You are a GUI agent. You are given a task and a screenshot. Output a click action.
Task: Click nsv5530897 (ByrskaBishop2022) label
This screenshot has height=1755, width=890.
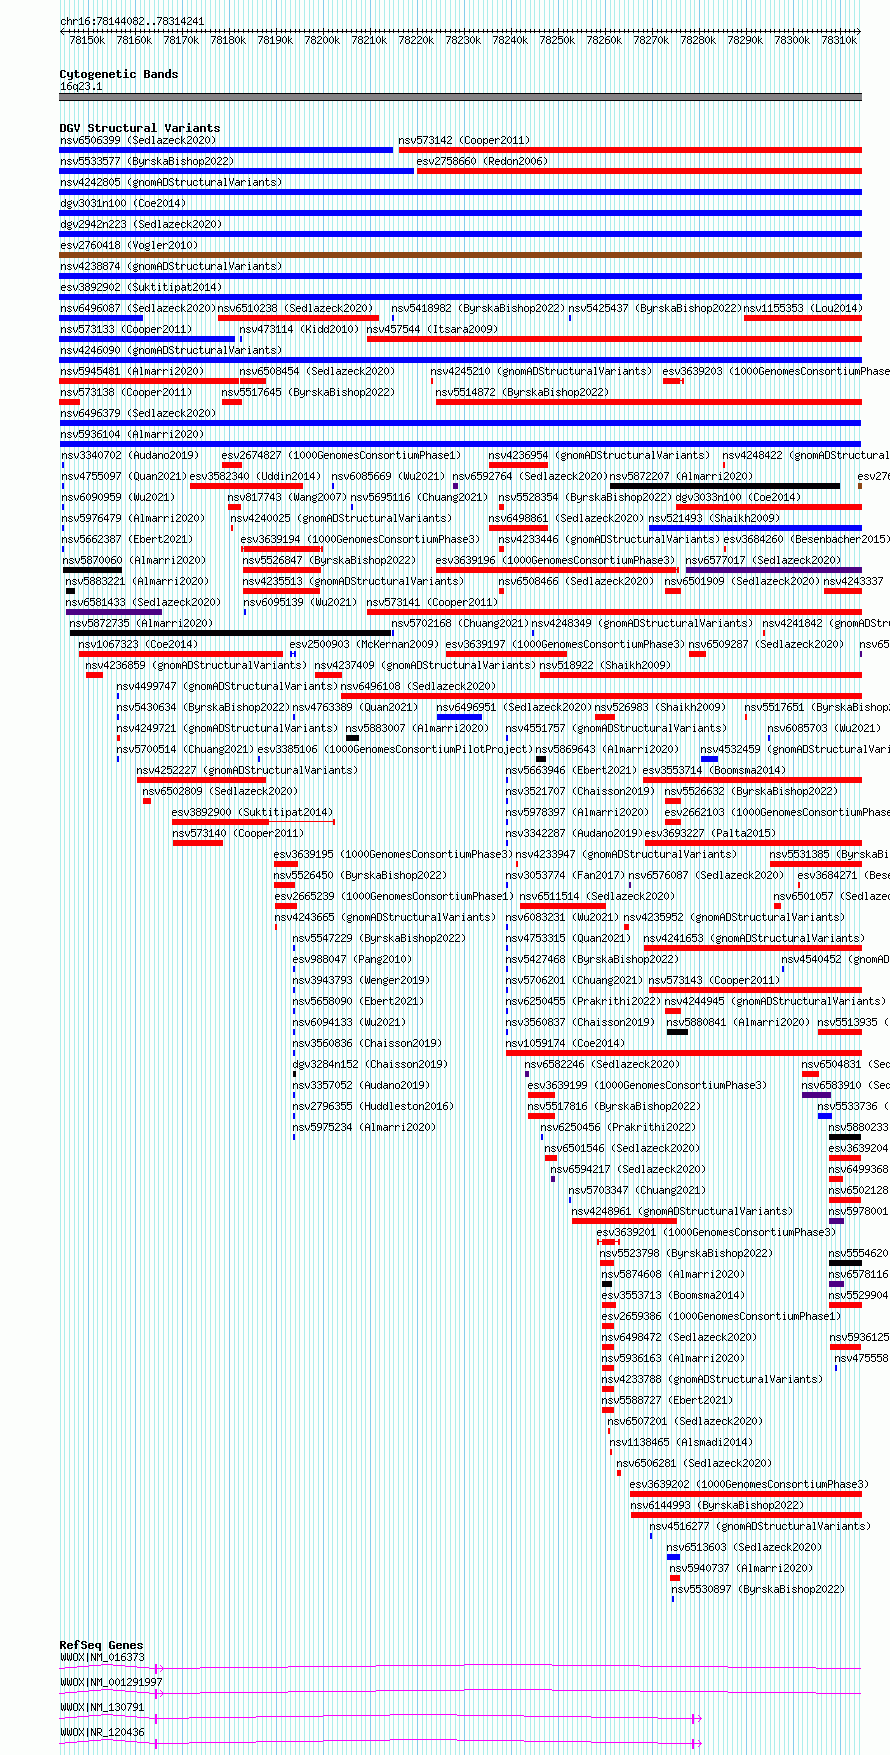tap(758, 1589)
